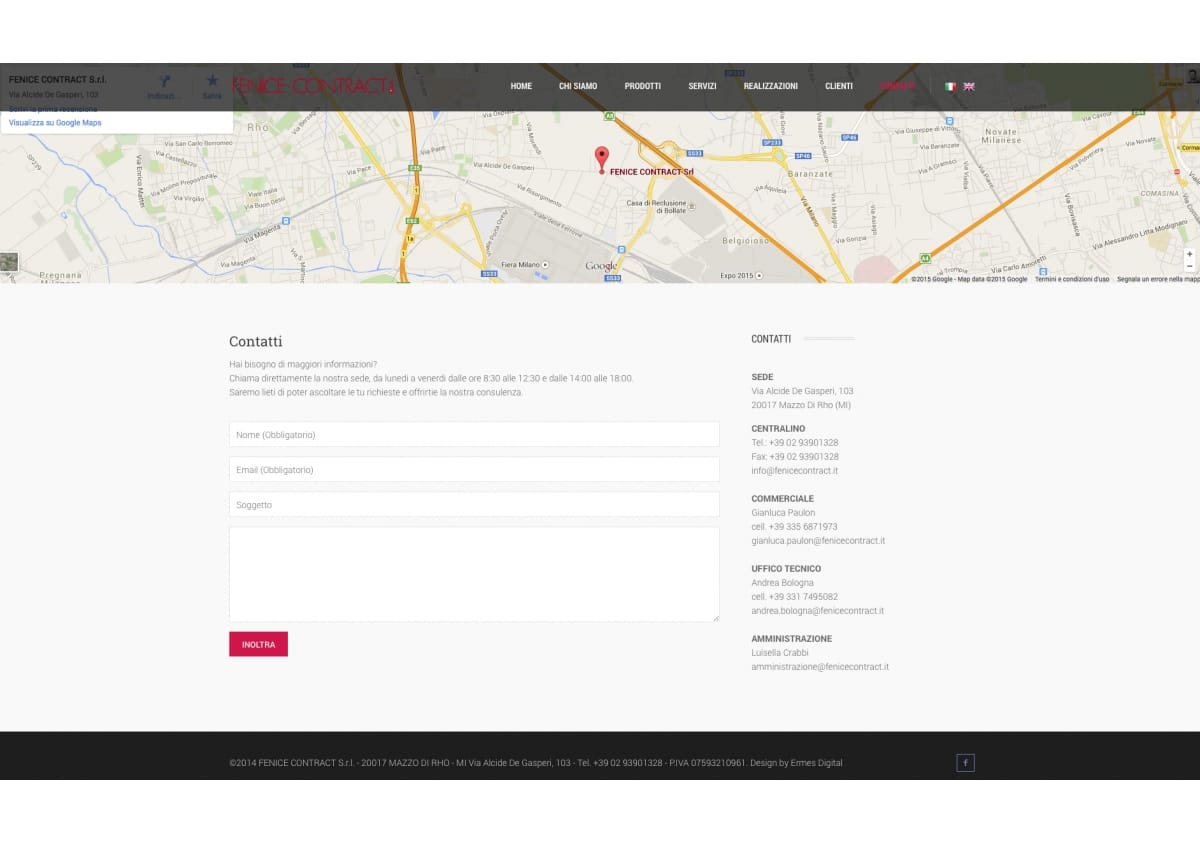Click the Tel.: +39 02 93901328 text
The image size is (1200, 843).
795,443
